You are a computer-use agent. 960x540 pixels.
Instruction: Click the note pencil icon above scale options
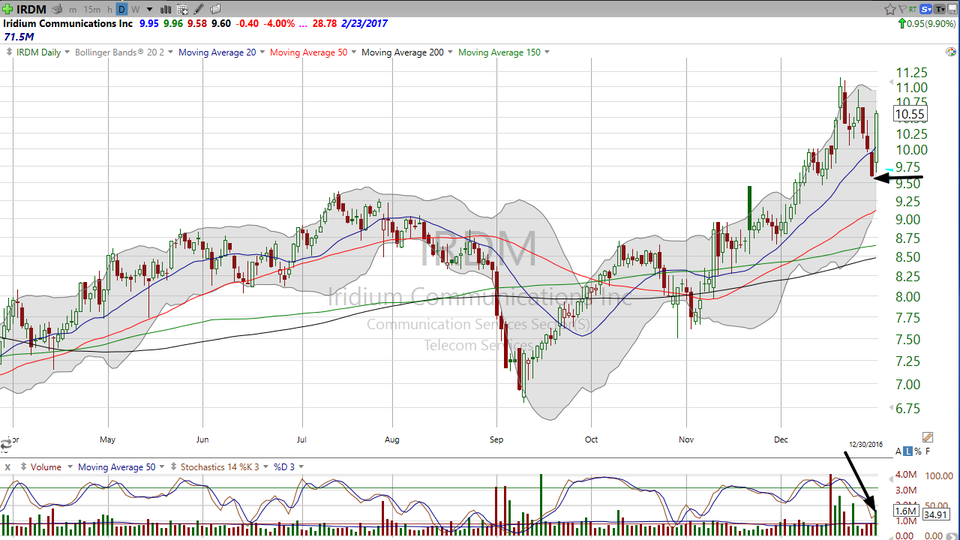coord(928,437)
